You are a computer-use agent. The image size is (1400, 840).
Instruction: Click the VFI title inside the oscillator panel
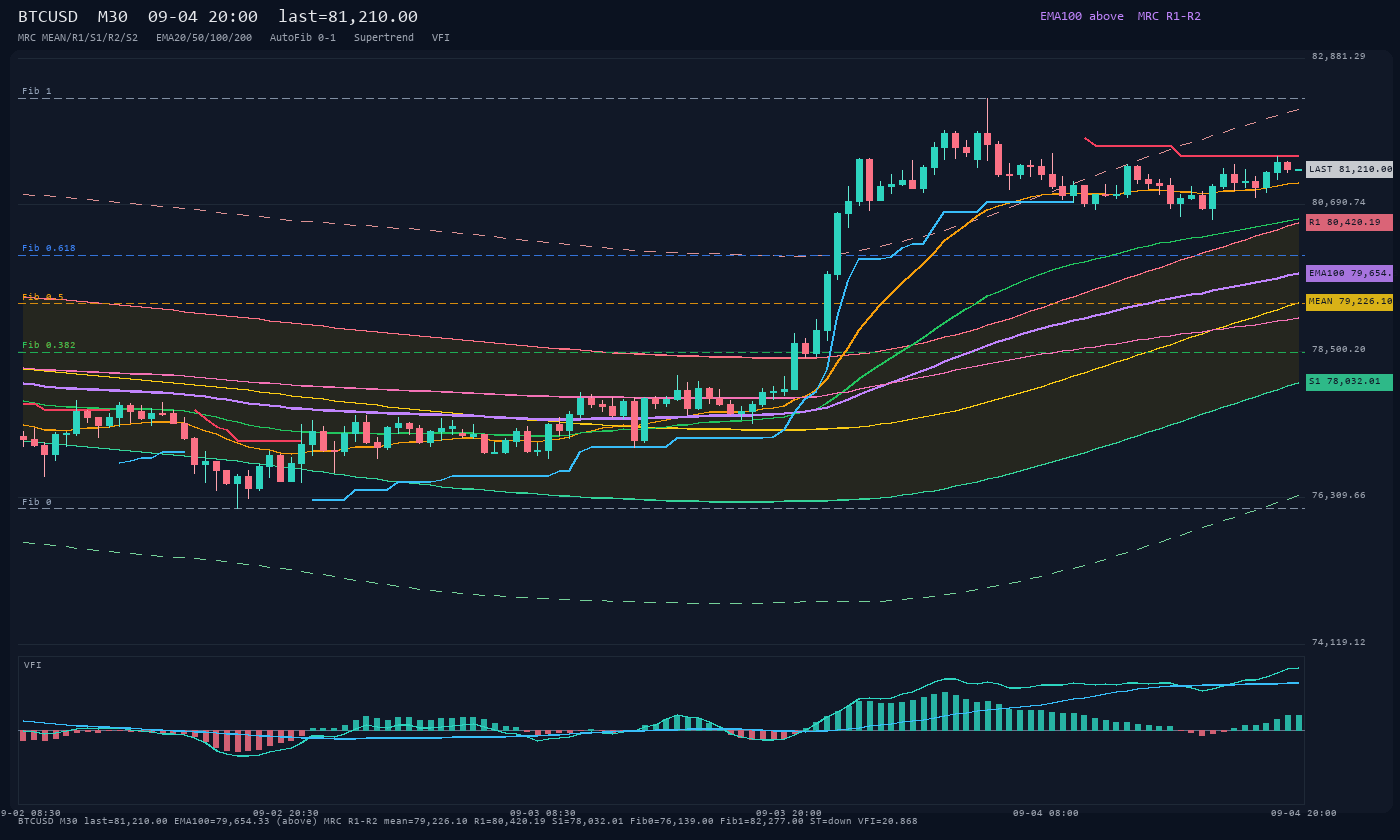[33, 665]
